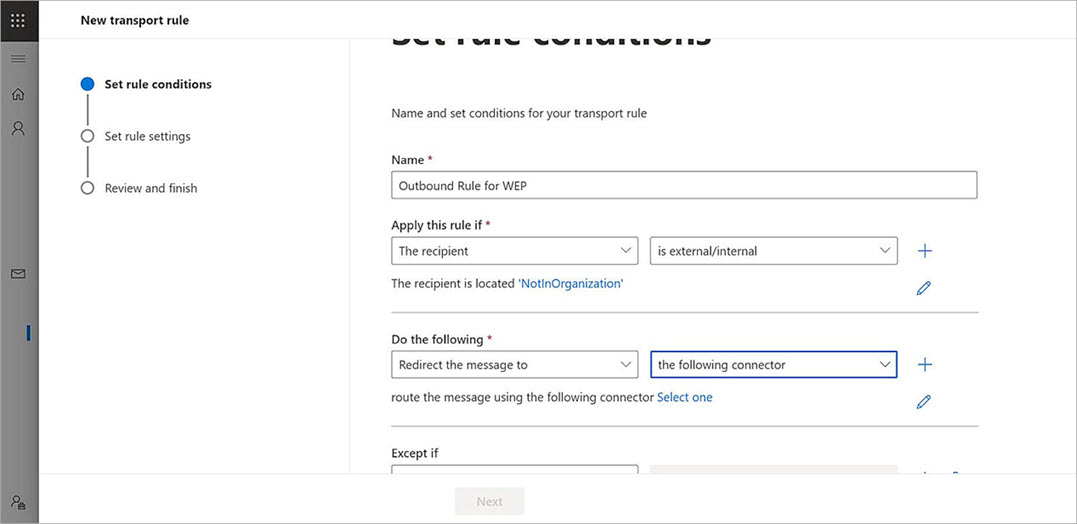
Task: Select the 'Set rule settings' step
Action: click(147, 136)
